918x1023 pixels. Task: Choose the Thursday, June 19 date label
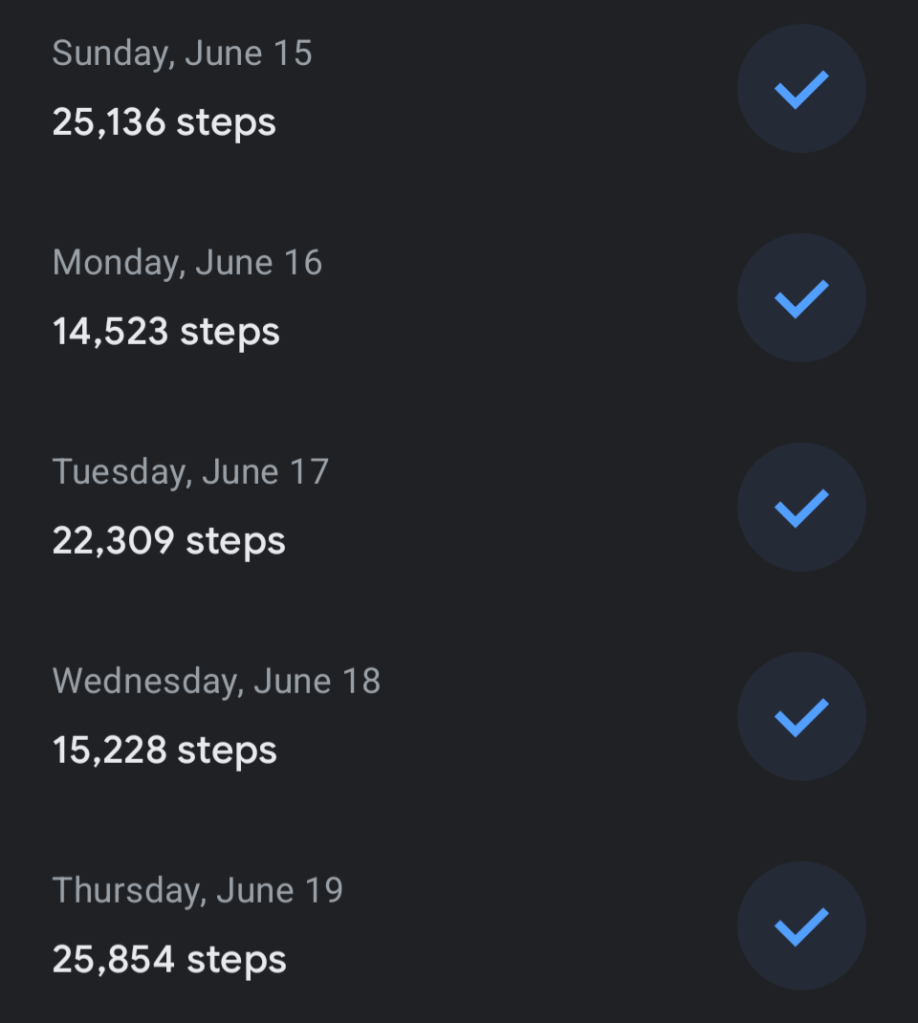click(197, 890)
